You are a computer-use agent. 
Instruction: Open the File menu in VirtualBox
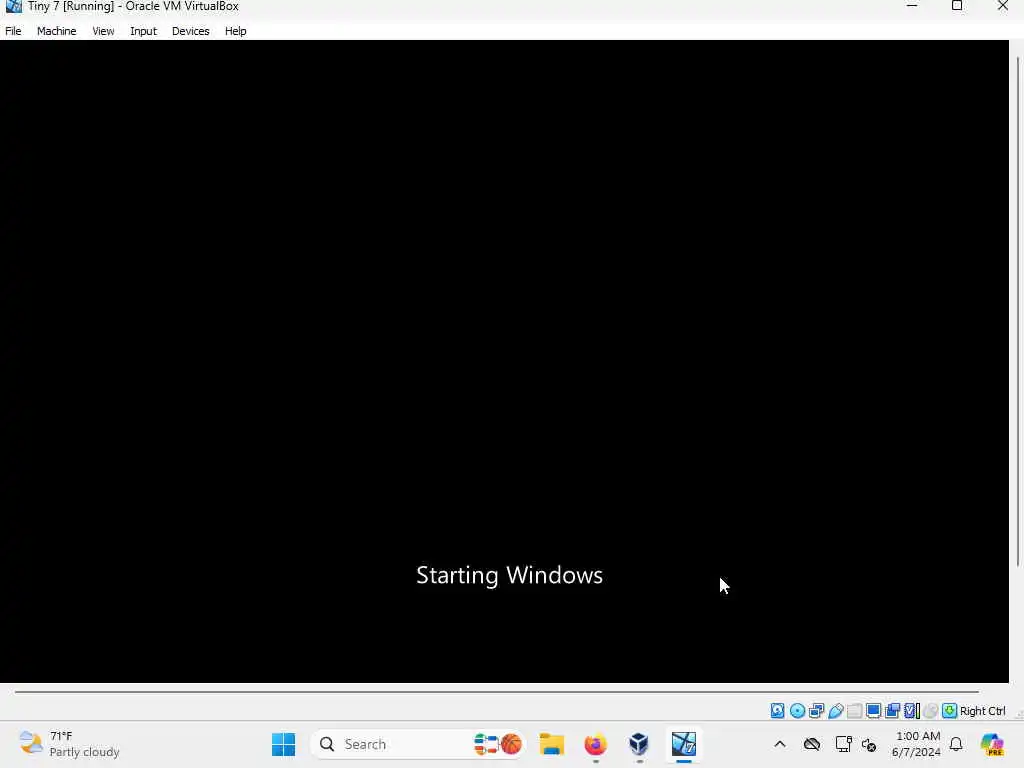click(x=13, y=31)
